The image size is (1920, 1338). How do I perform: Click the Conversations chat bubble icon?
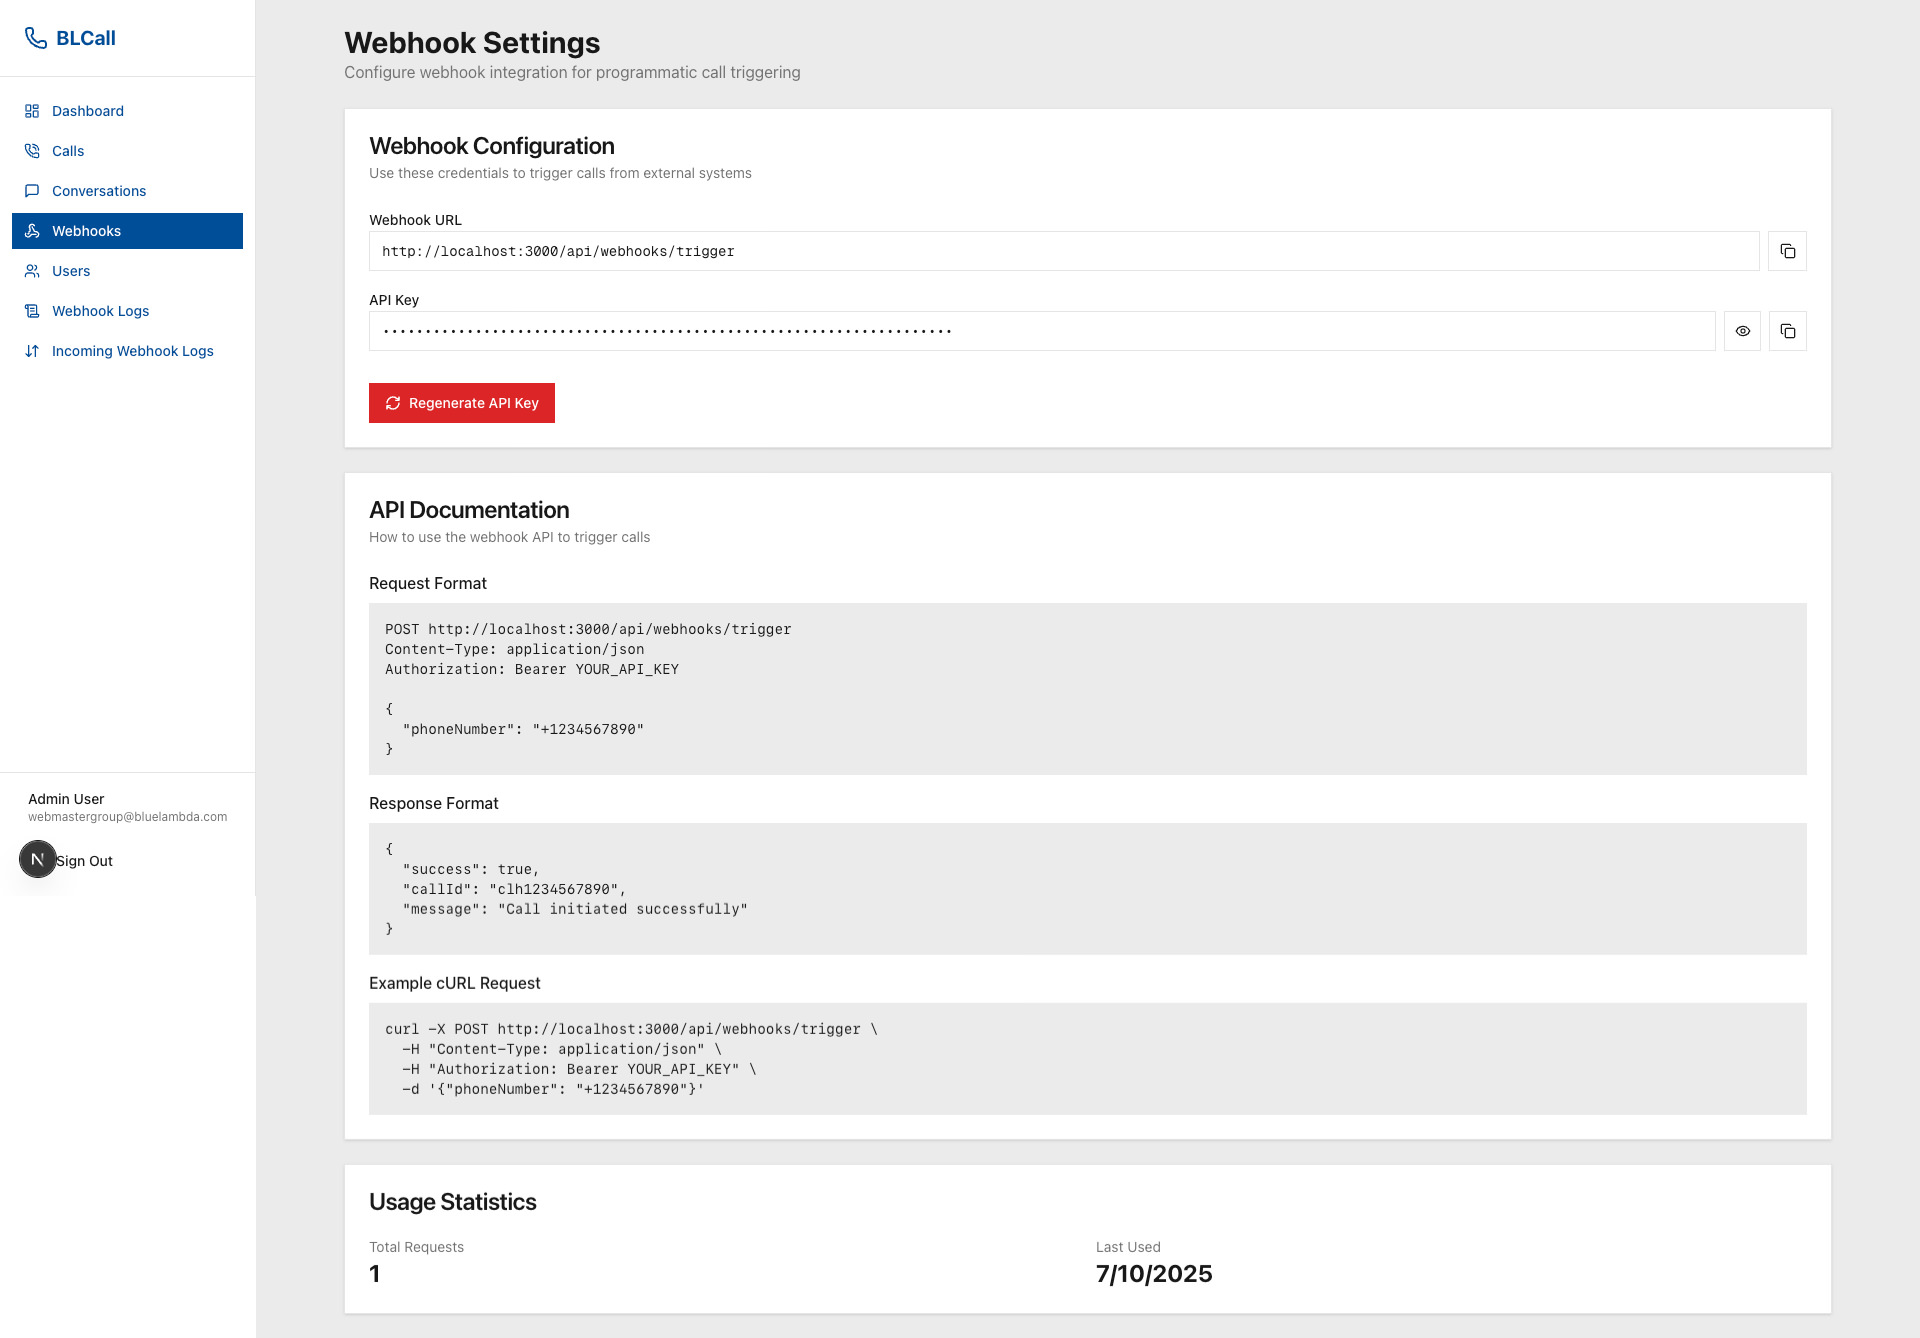[x=32, y=191]
